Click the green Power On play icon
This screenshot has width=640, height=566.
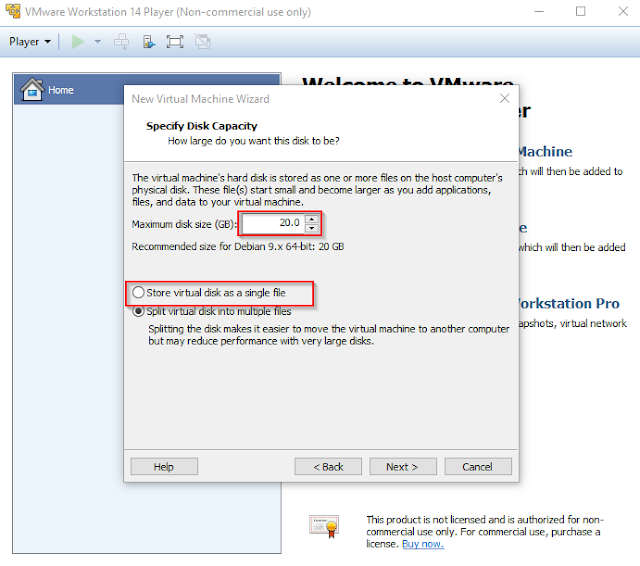point(78,42)
